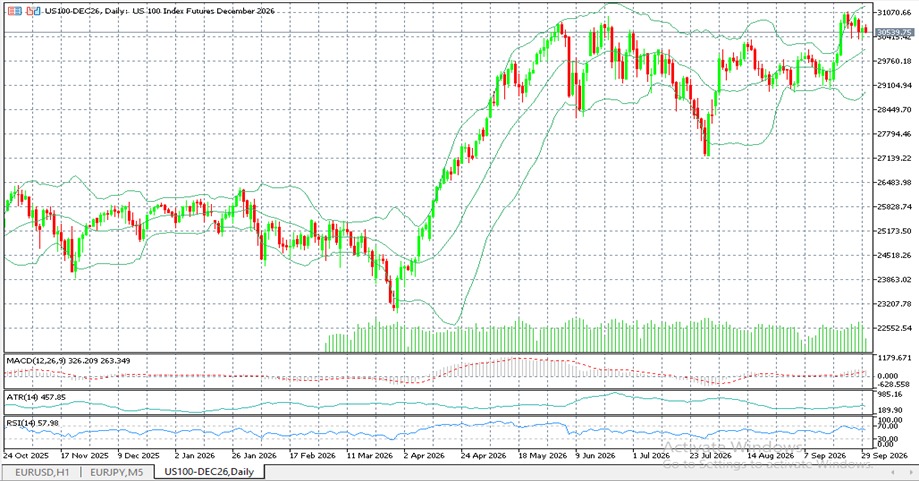Switch to the EURJPY,M5 chart tab
919x481 pixels.
point(118,472)
